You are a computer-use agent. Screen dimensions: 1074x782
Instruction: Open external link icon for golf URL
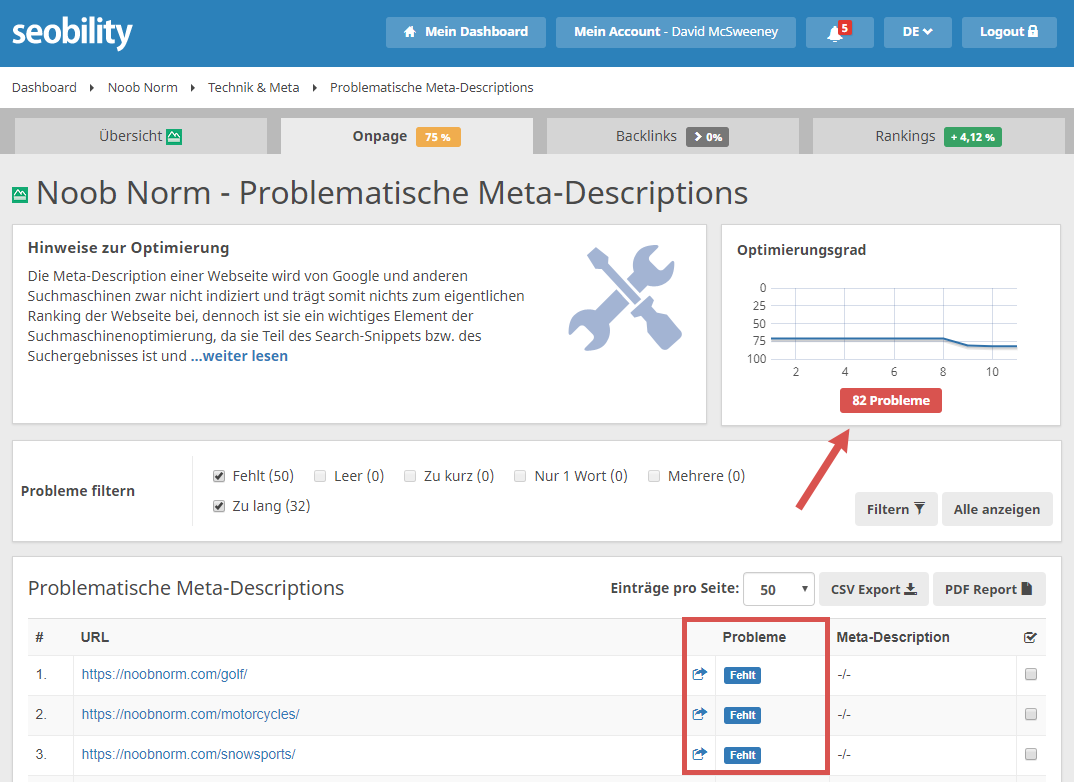699,674
